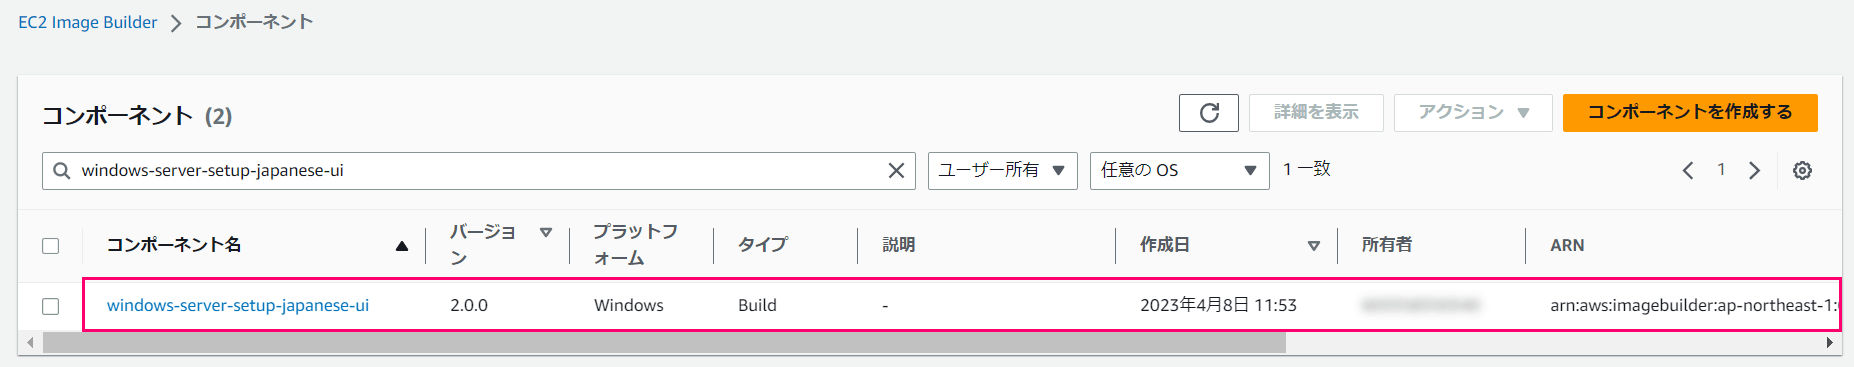
Task: Click the horizontal scrollbar right arrow
Action: pyautogui.click(x=1829, y=343)
